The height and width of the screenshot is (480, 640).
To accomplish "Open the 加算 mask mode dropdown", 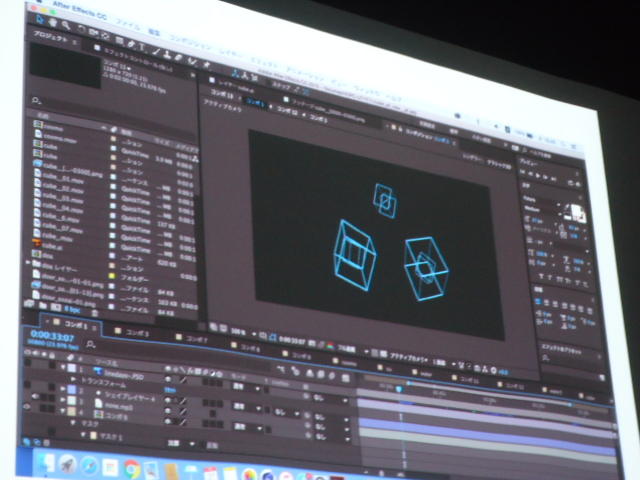I will 180,443.
